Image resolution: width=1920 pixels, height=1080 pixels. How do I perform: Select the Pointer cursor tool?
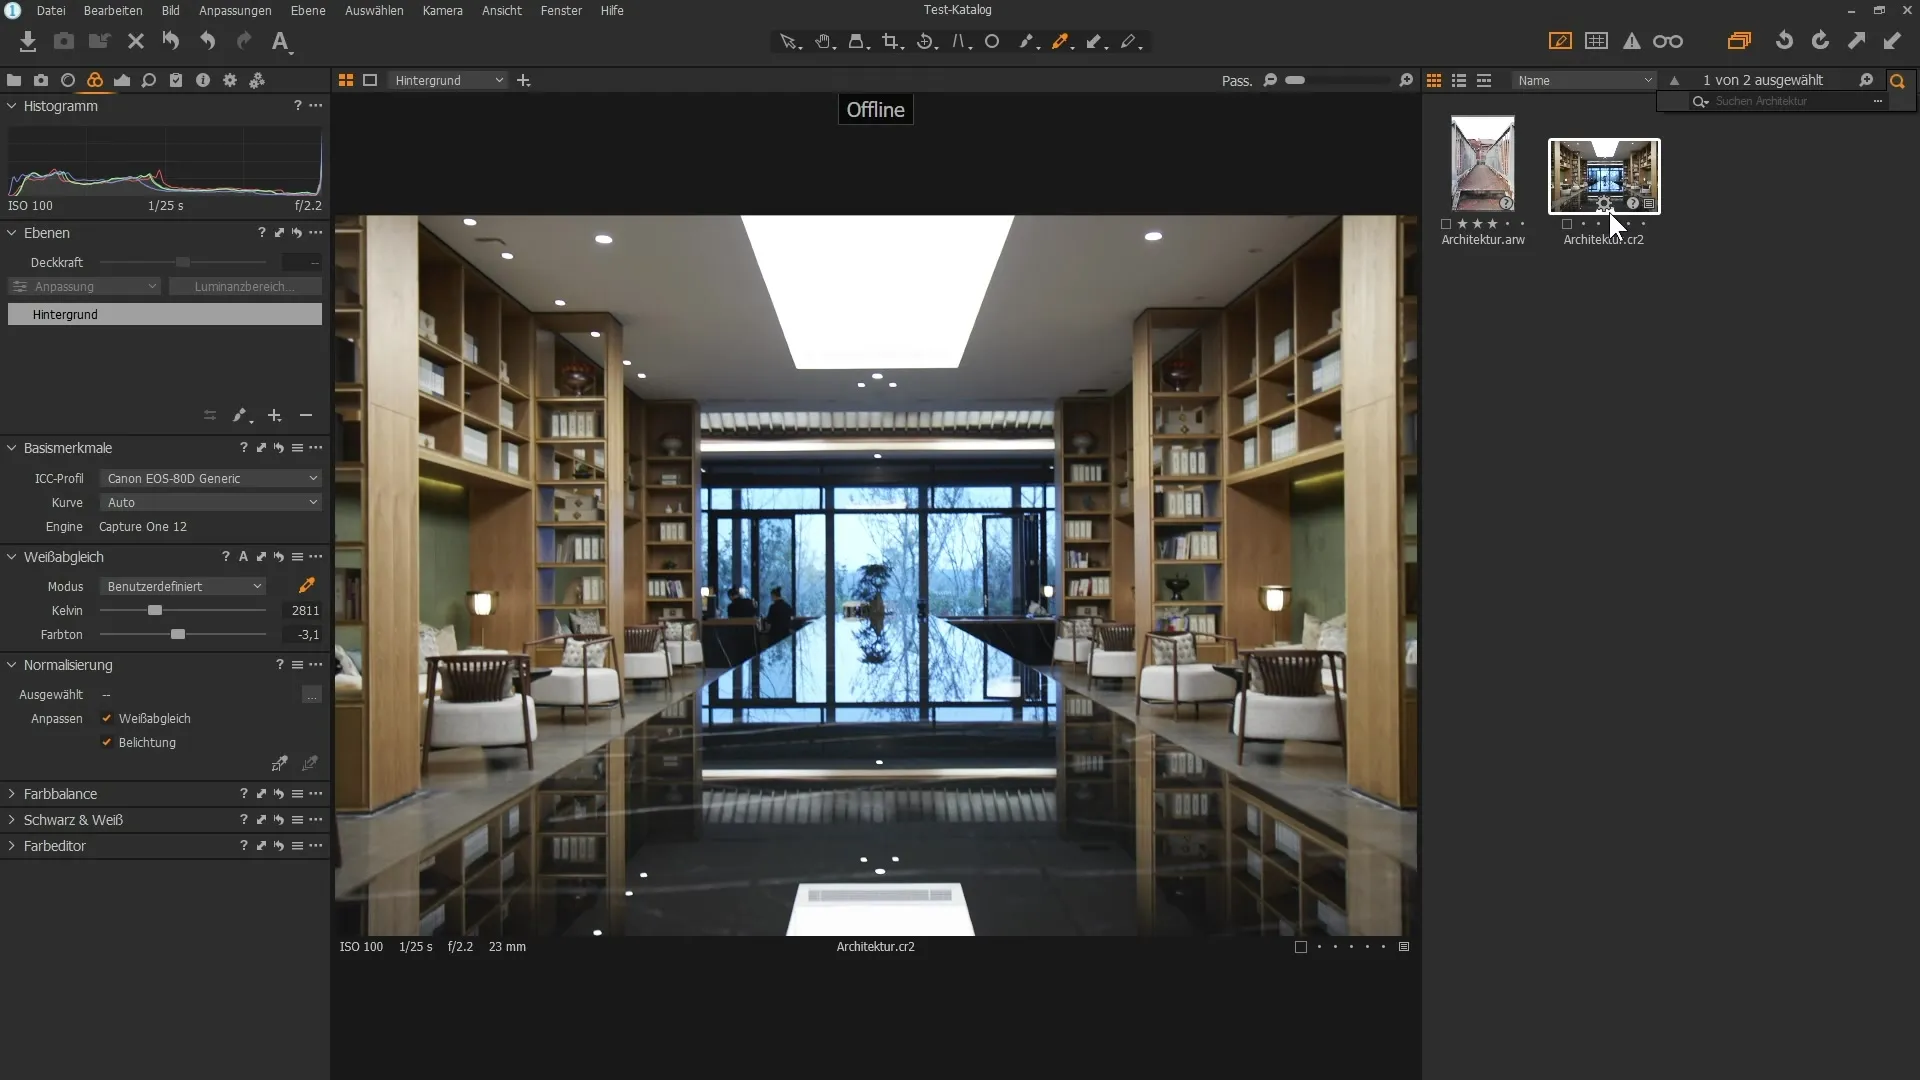[790, 42]
